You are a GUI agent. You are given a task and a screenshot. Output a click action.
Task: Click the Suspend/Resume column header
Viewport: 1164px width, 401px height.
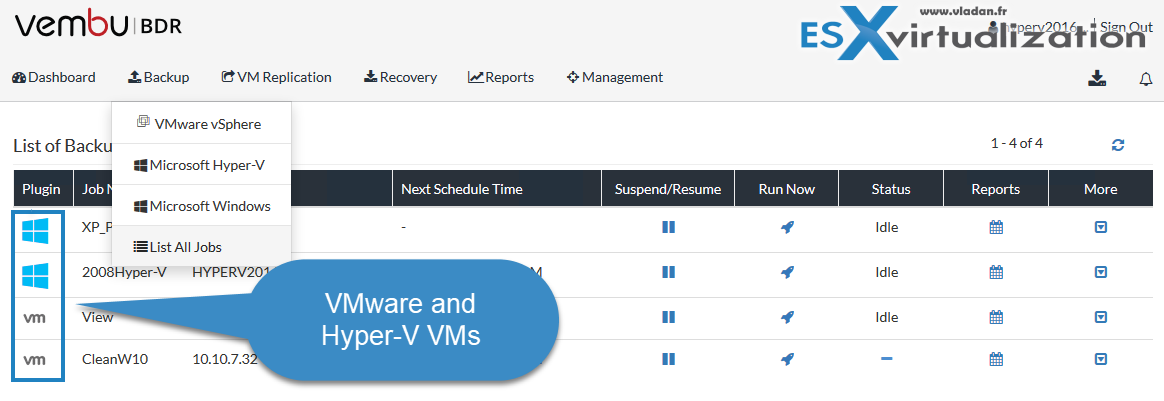point(668,189)
